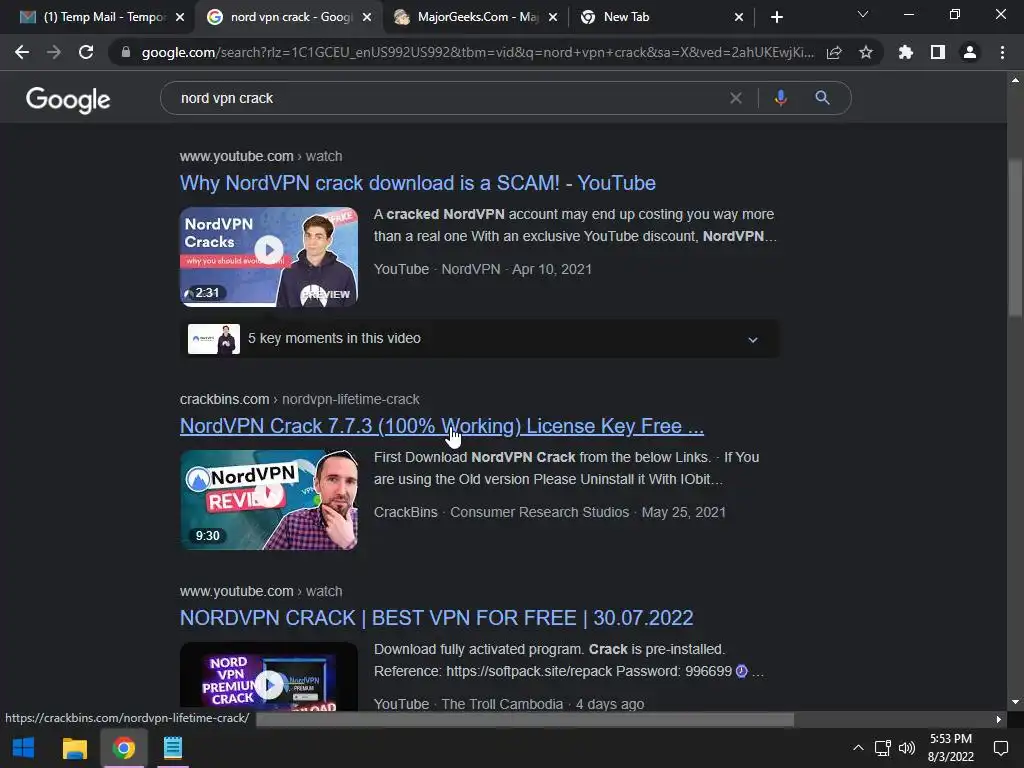
Task: Start voice search with microphone icon
Action: 780,98
